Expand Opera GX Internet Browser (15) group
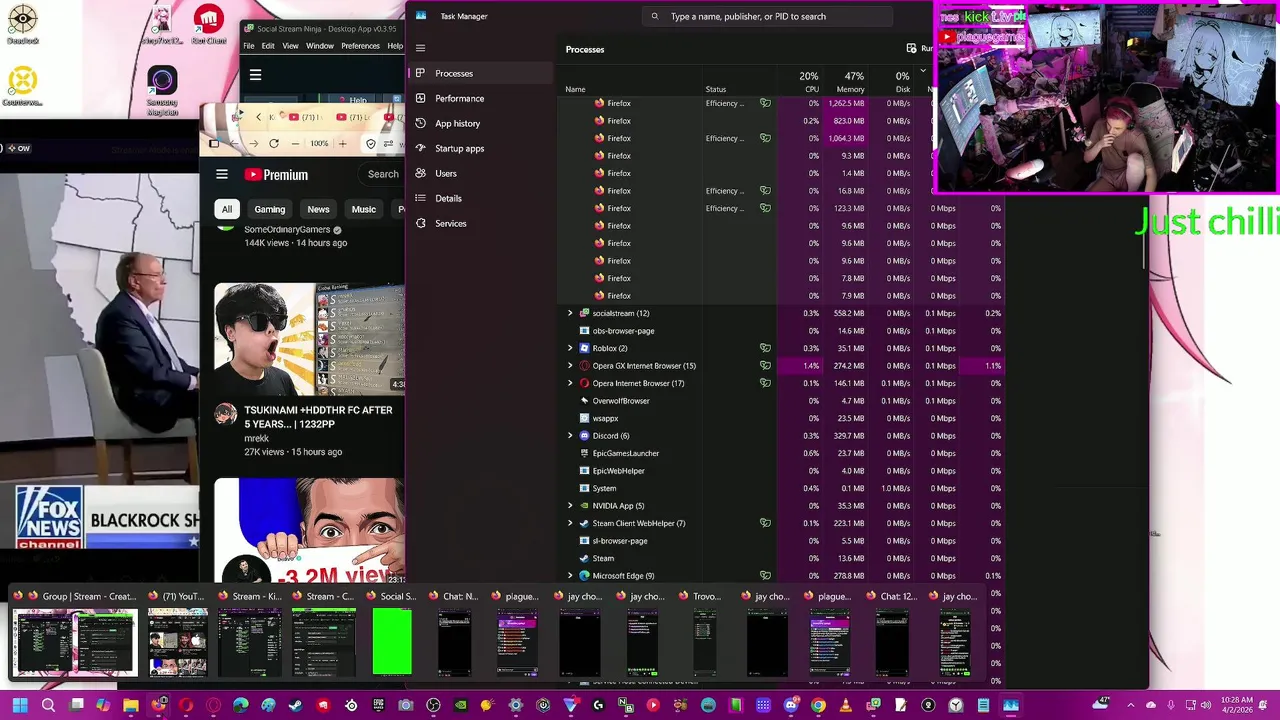Image resolution: width=1280 pixels, height=720 pixels. 570,366
